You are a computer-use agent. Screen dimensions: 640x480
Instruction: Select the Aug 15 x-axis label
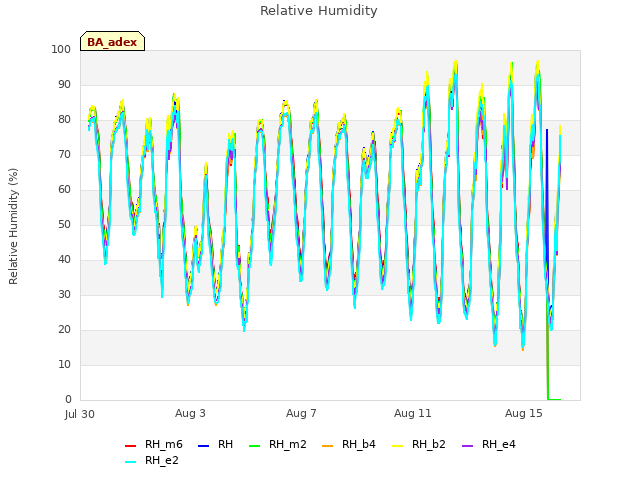524,413
